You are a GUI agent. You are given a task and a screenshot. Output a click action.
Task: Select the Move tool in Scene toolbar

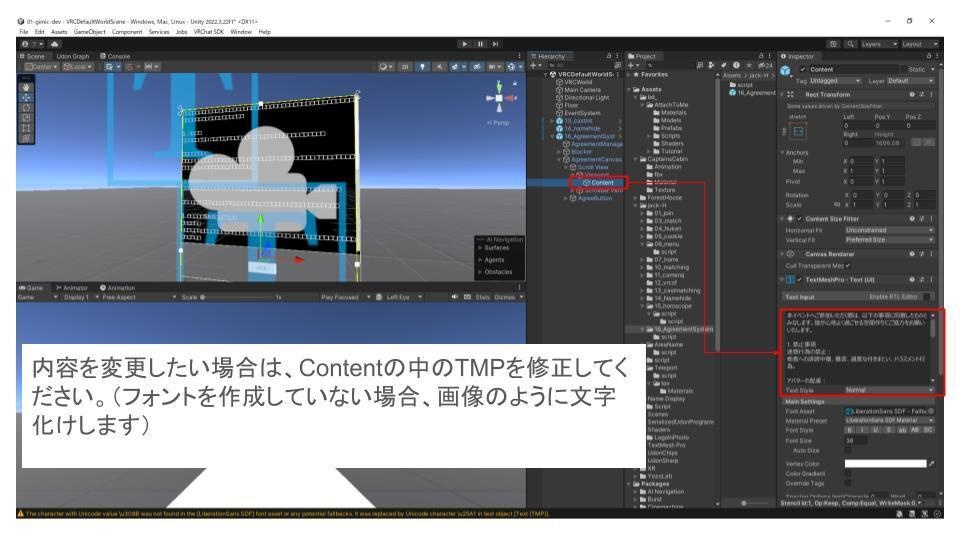[x=26, y=98]
